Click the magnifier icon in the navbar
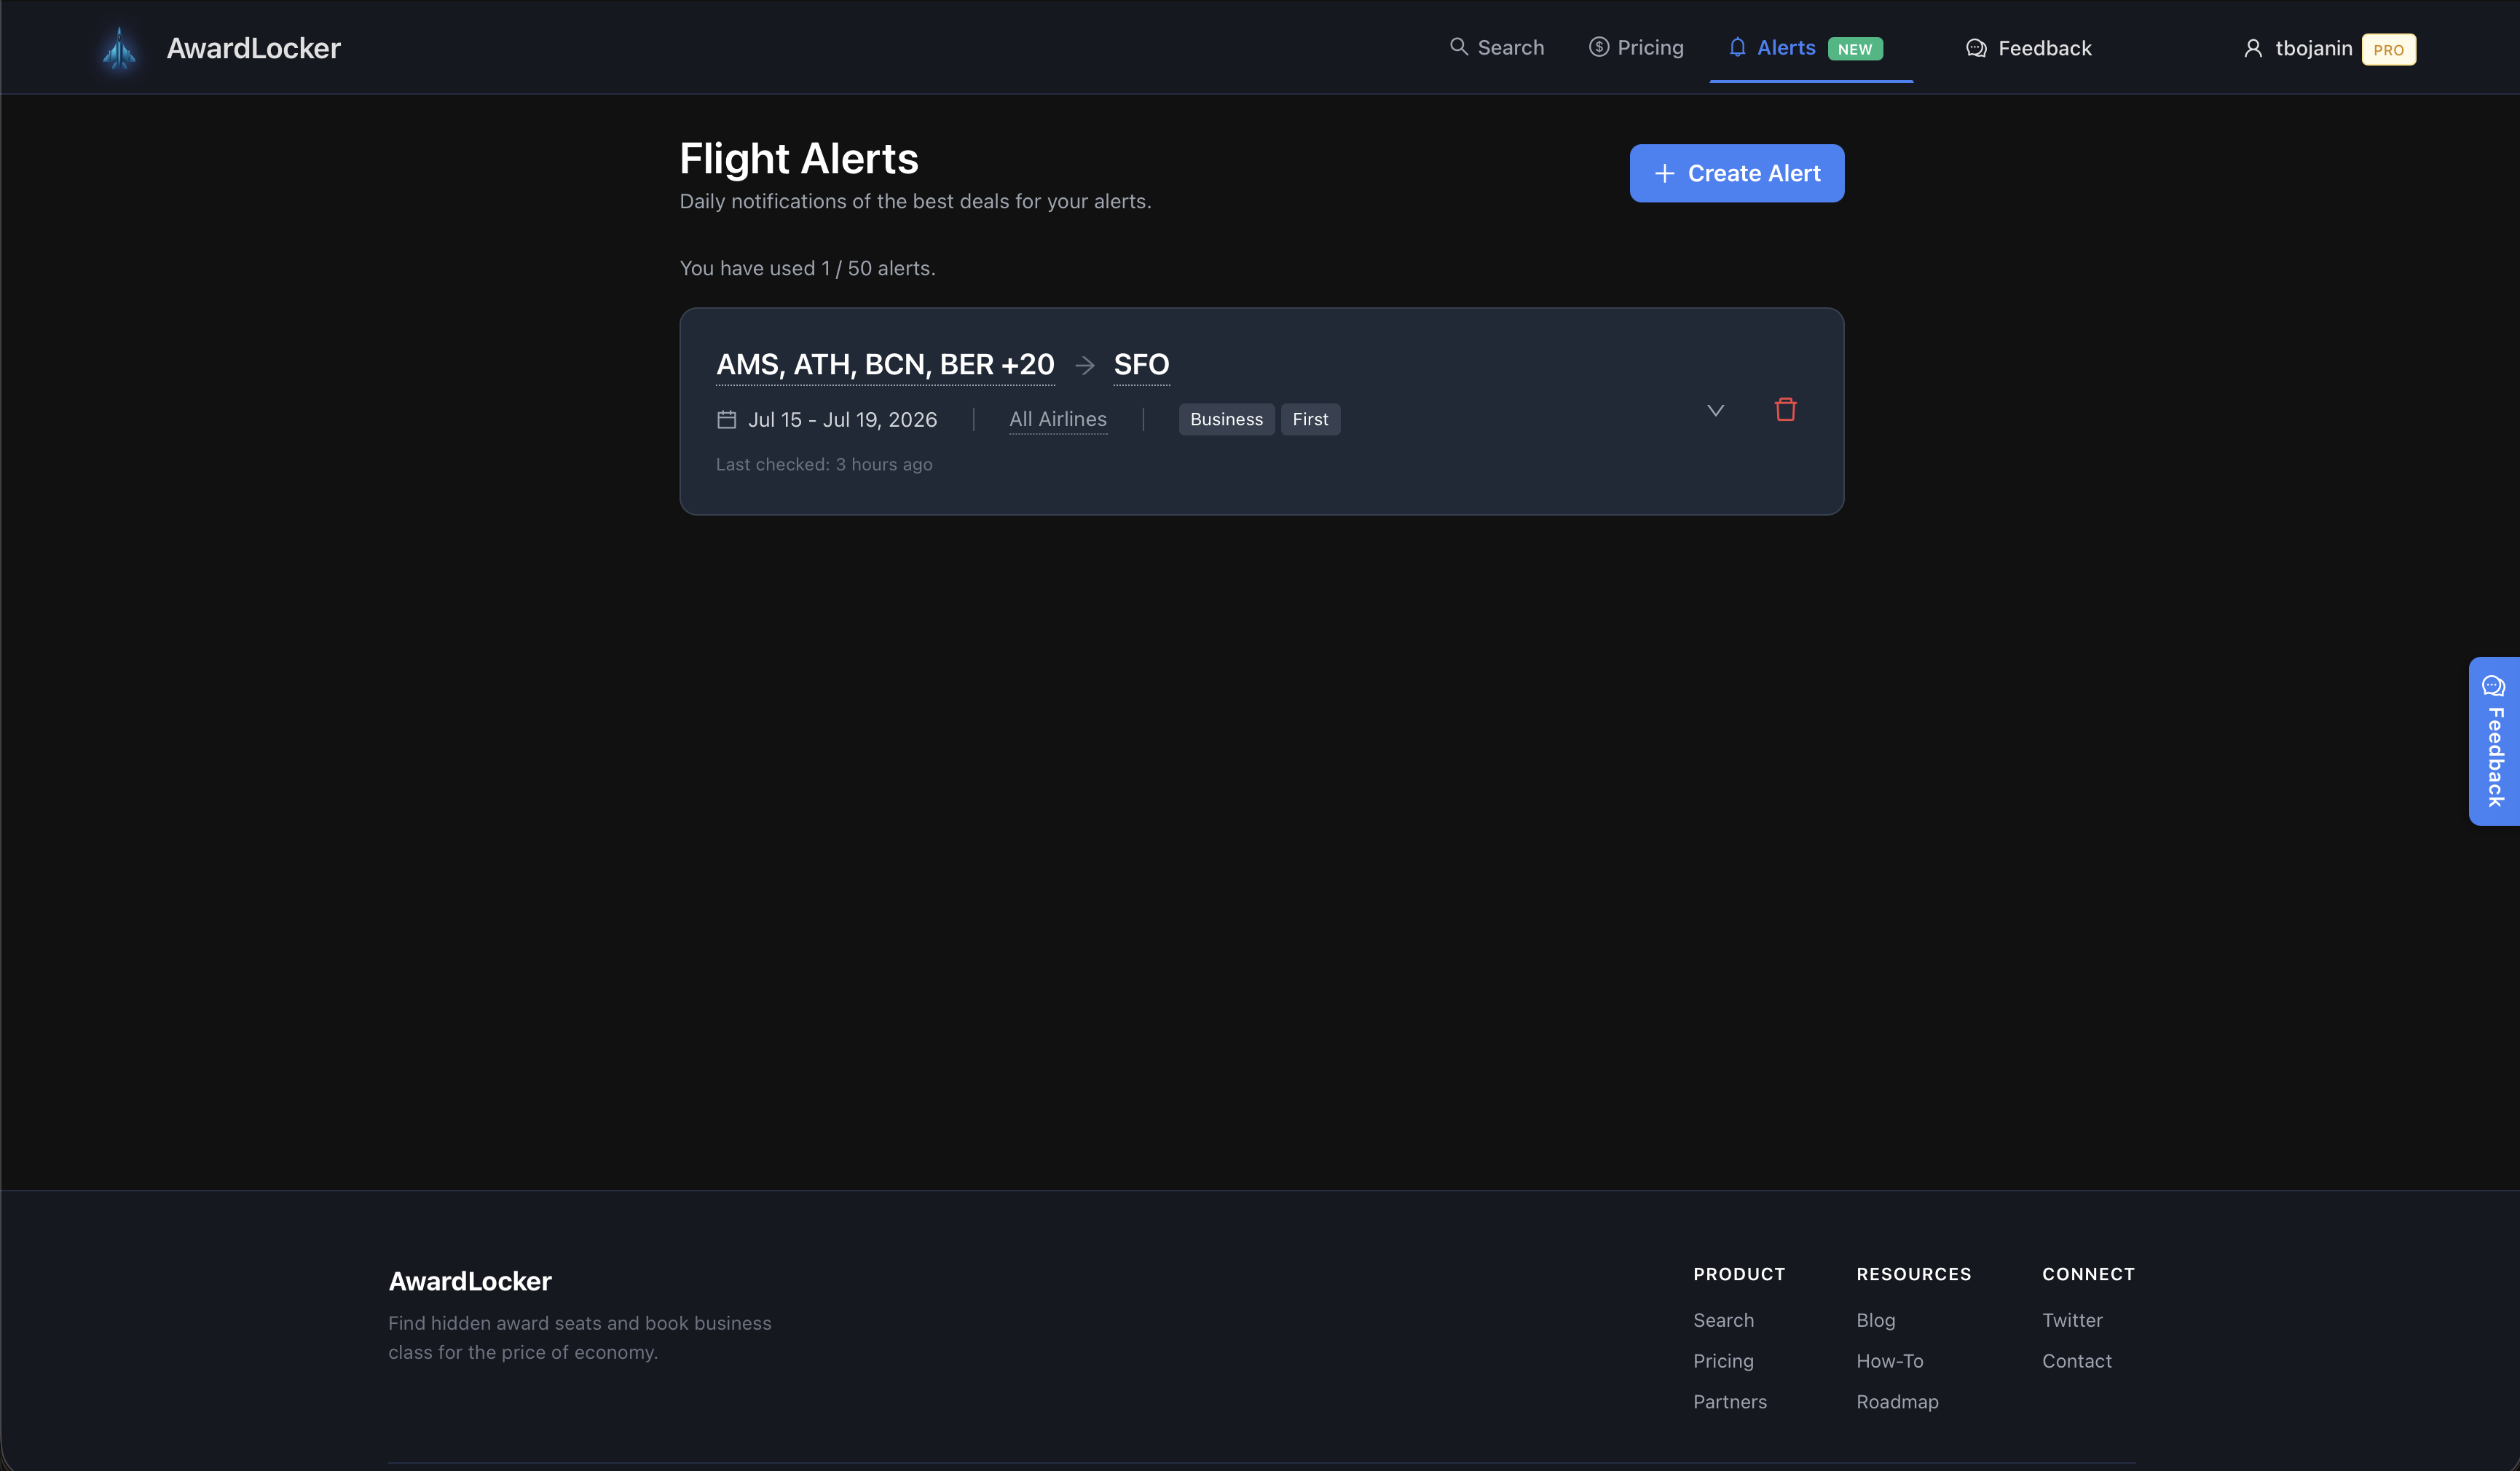The width and height of the screenshot is (2520, 1471). click(x=1459, y=47)
